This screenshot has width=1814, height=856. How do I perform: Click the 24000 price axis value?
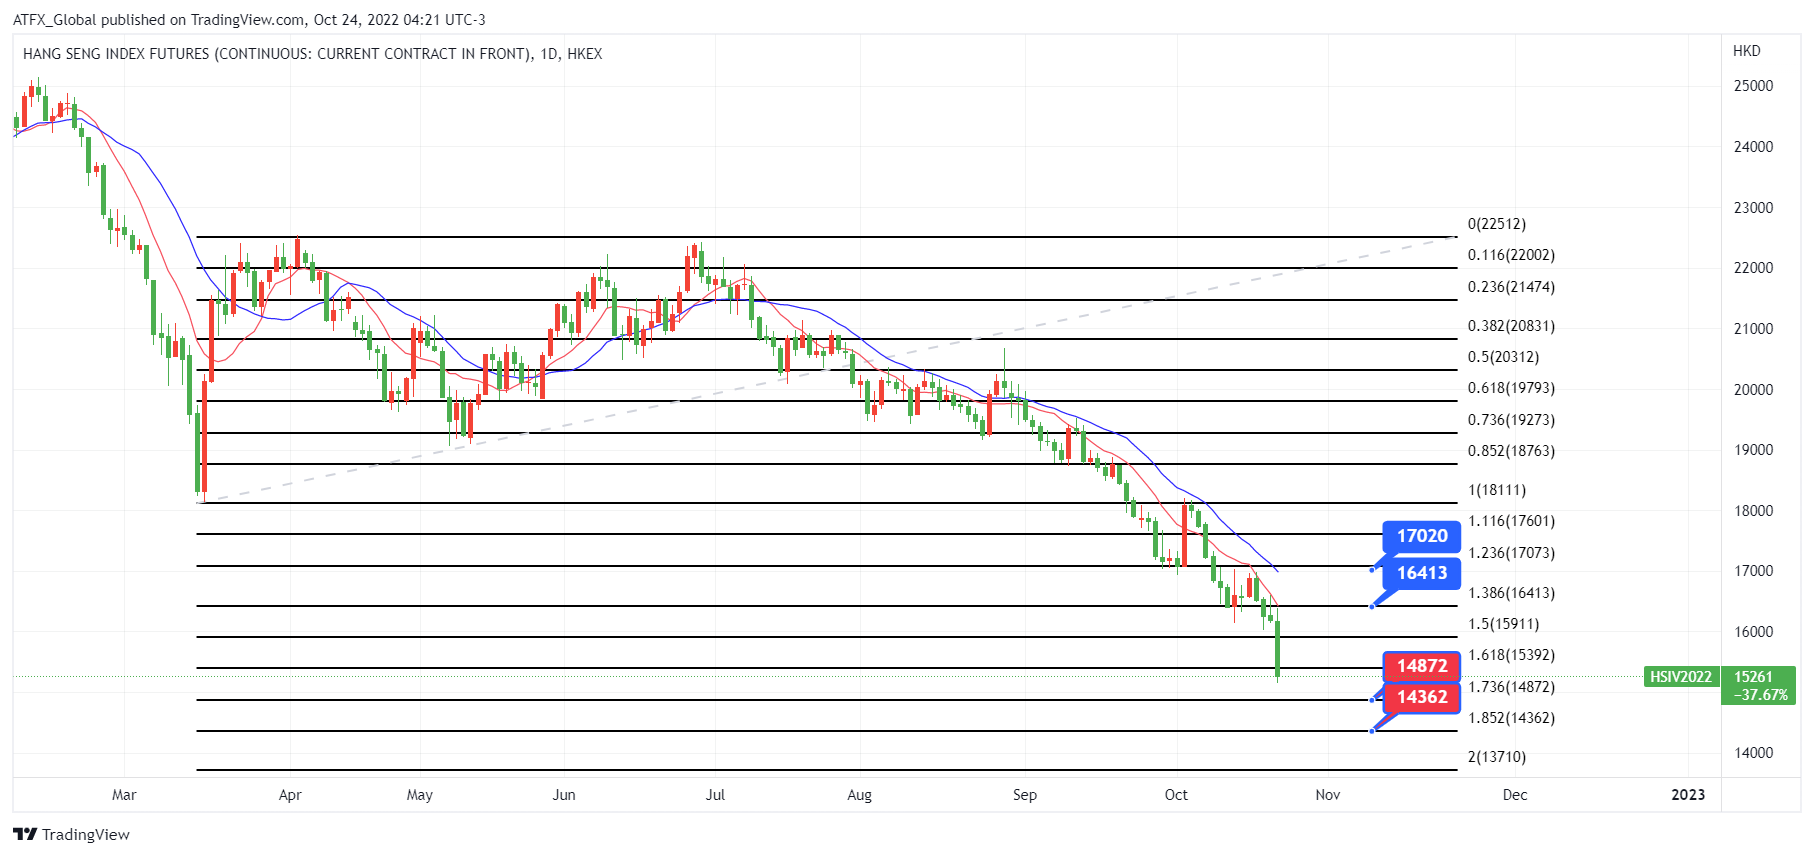pyautogui.click(x=1753, y=147)
